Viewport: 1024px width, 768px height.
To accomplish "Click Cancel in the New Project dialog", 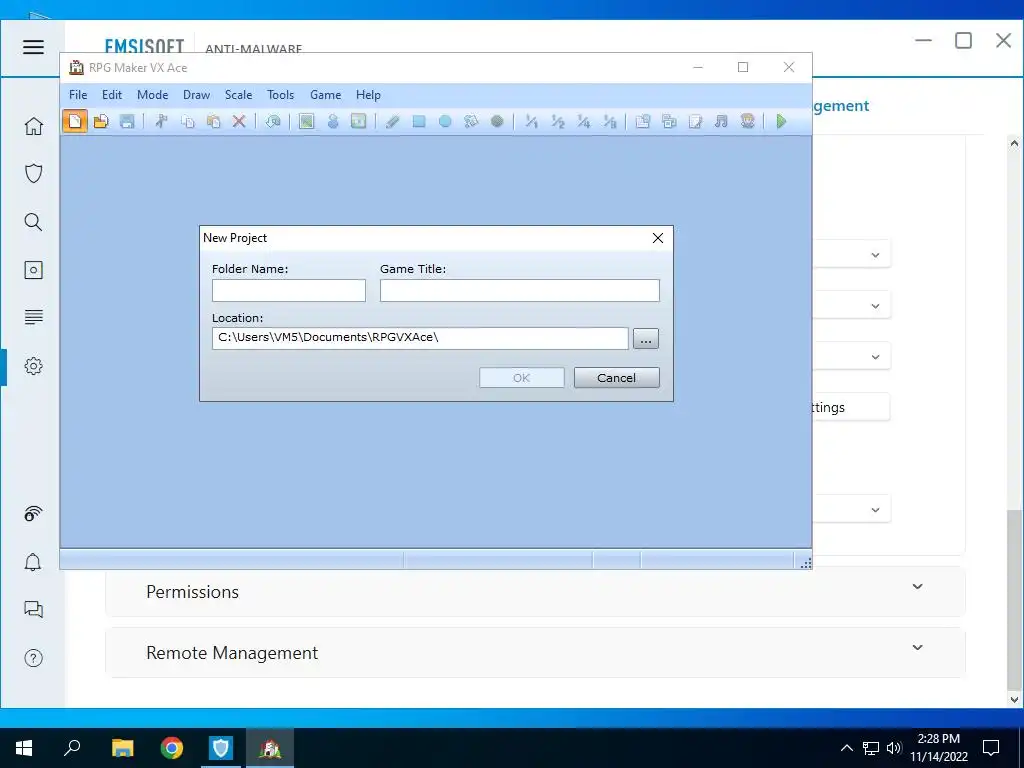I will (616, 377).
